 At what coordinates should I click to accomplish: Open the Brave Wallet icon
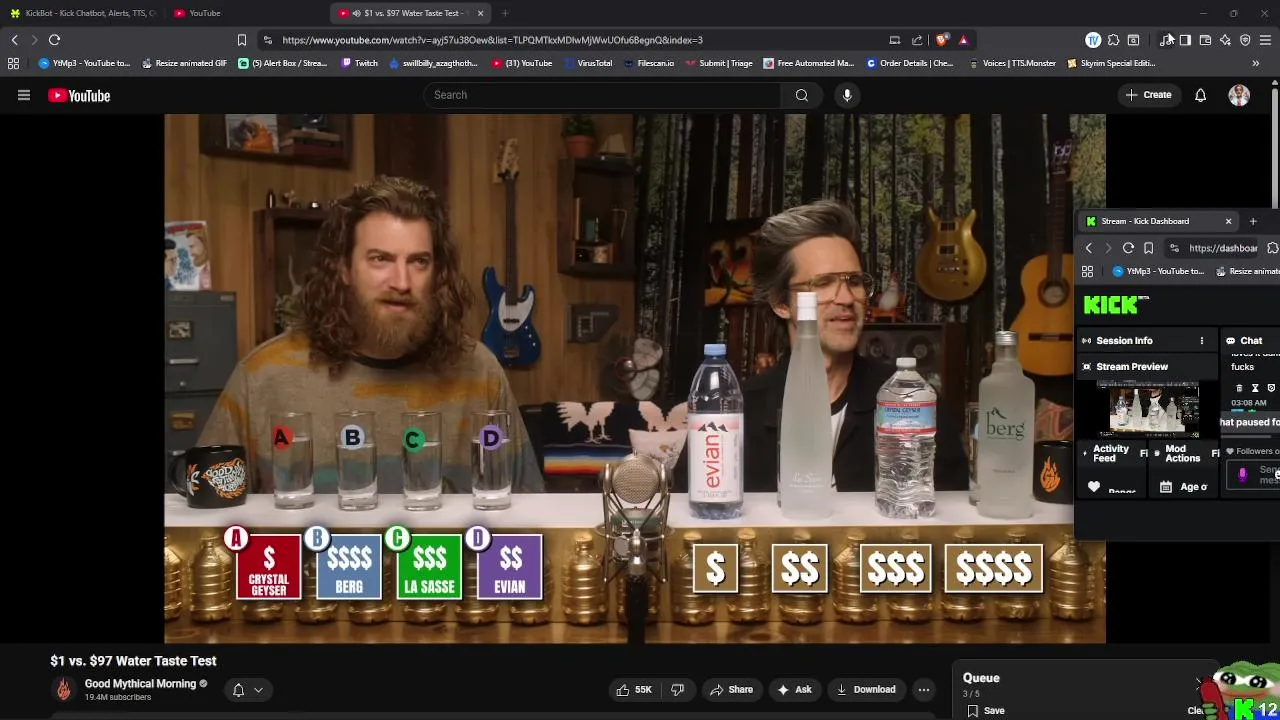pos(1205,40)
